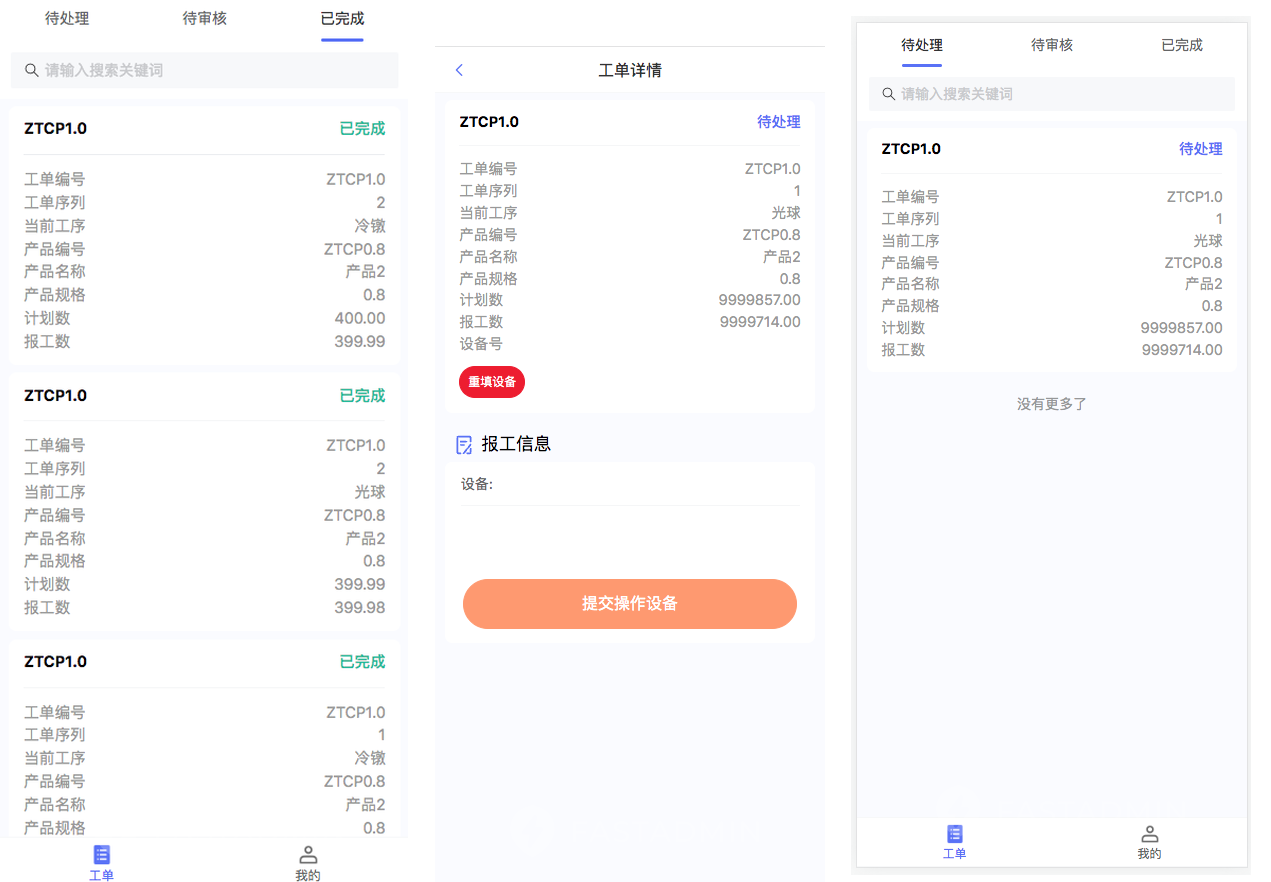This screenshot has width=1271, height=882.
Task: Focus left panel search keyword field
Action: pyautogui.click(x=204, y=70)
